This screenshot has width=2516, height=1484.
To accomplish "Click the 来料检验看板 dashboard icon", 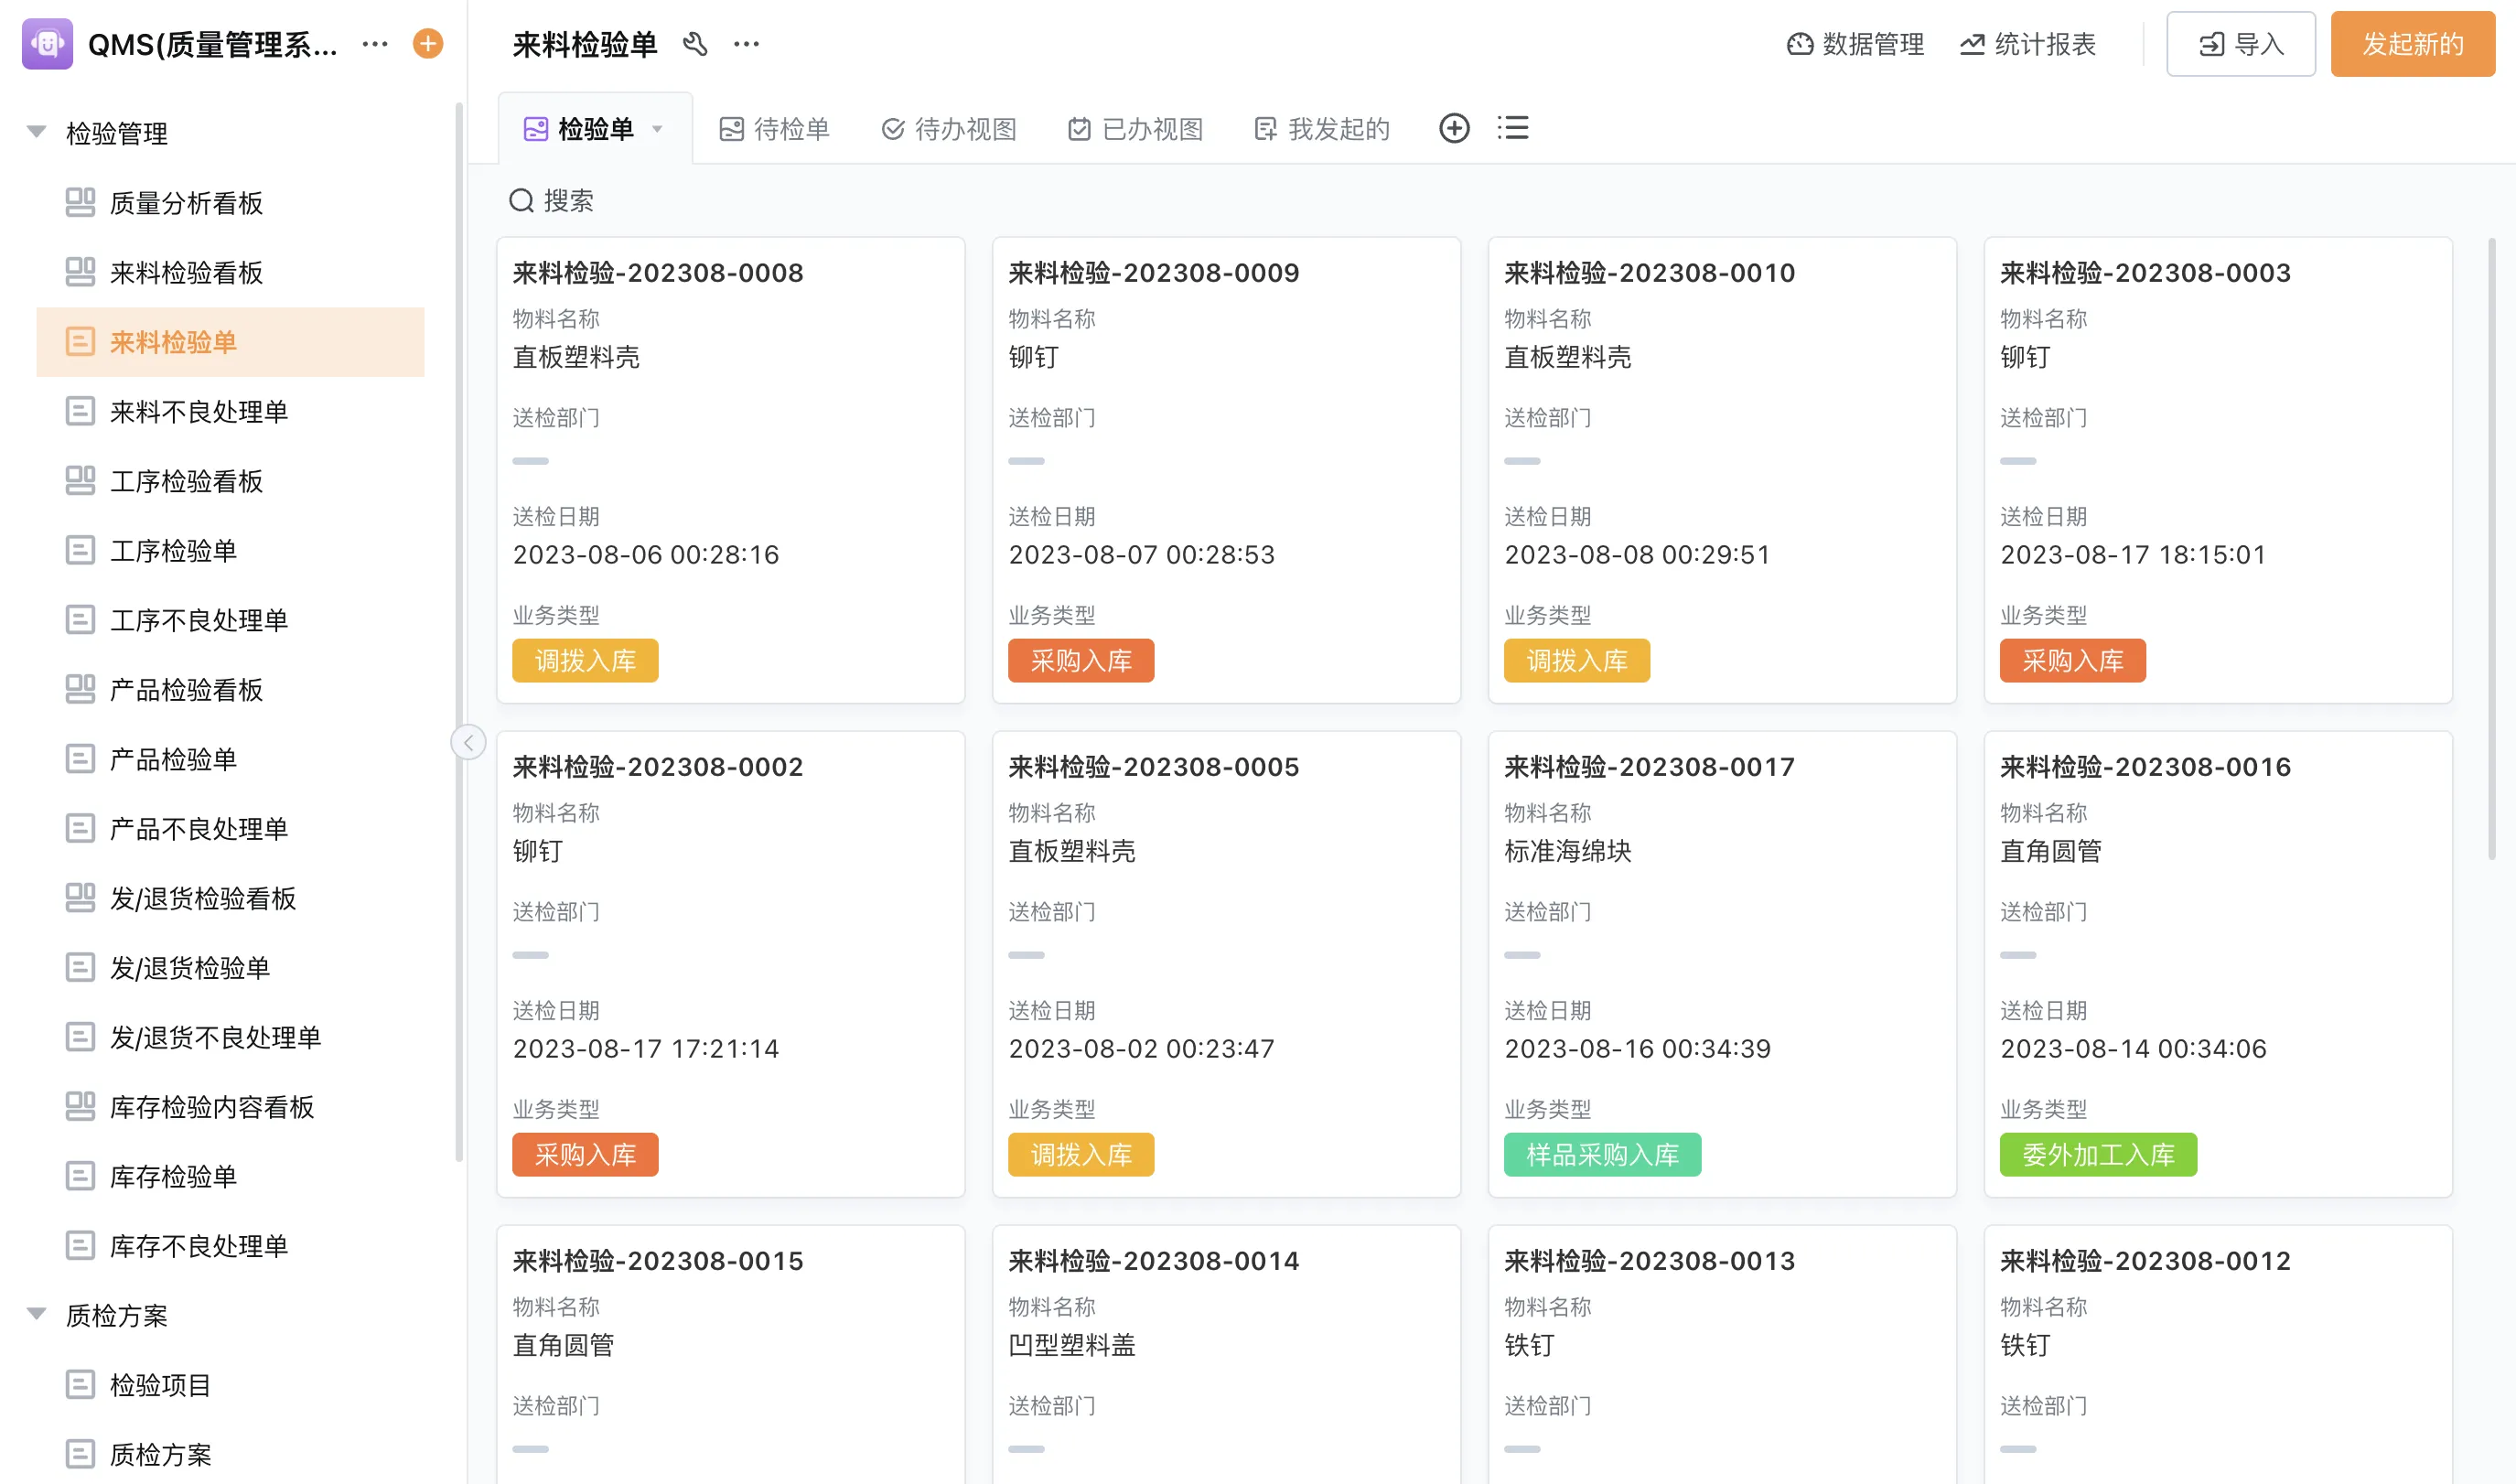I will [80, 272].
